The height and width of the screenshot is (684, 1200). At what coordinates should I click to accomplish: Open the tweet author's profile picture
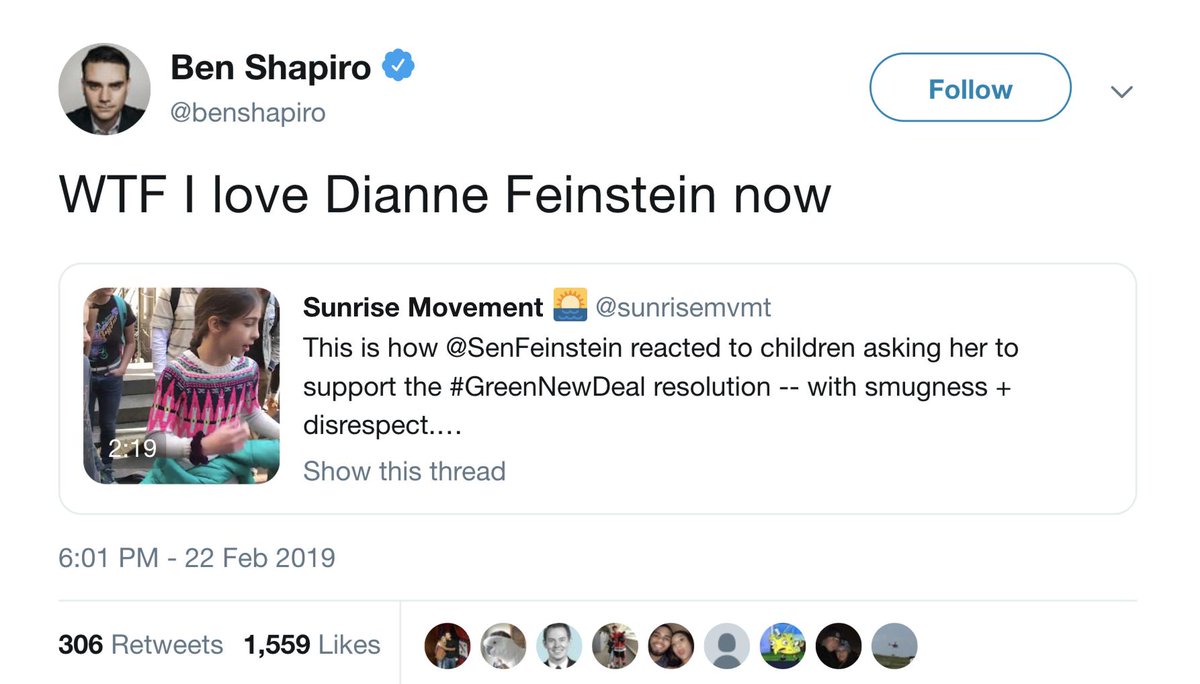[x=105, y=90]
